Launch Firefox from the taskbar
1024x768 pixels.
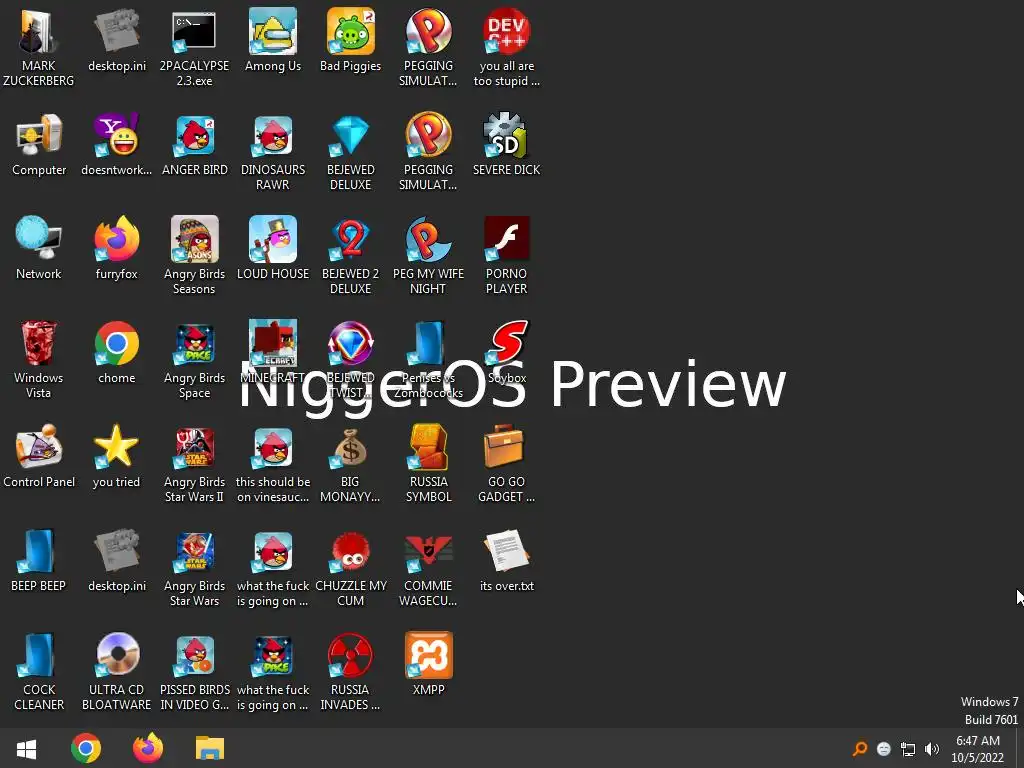tap(148, 748)
